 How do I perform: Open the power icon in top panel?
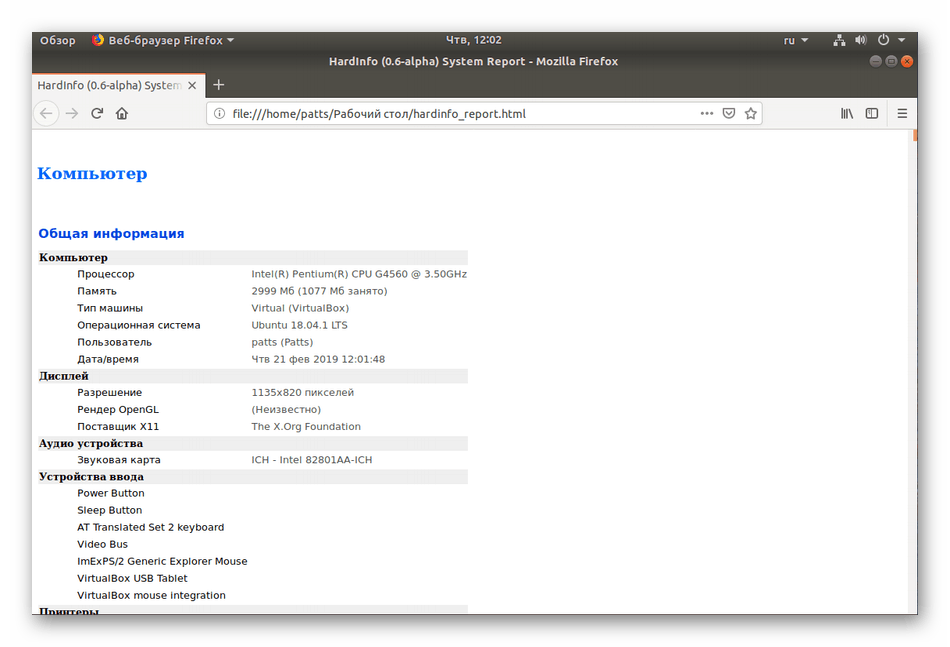pyautogui.click(x=883, y=40)
